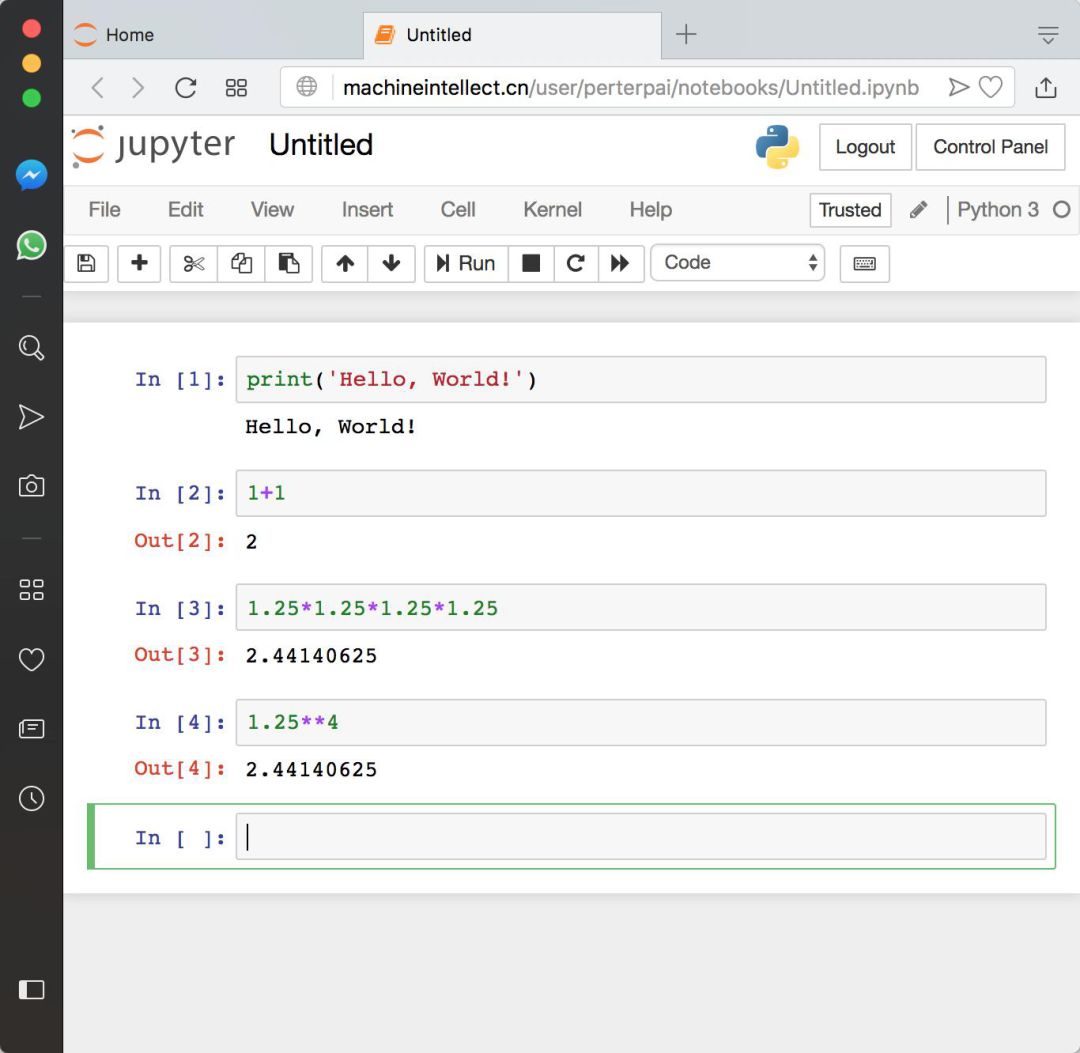Go back in browser history
This screenshot has height=1053, width=1080.
(x=98, y=87)
